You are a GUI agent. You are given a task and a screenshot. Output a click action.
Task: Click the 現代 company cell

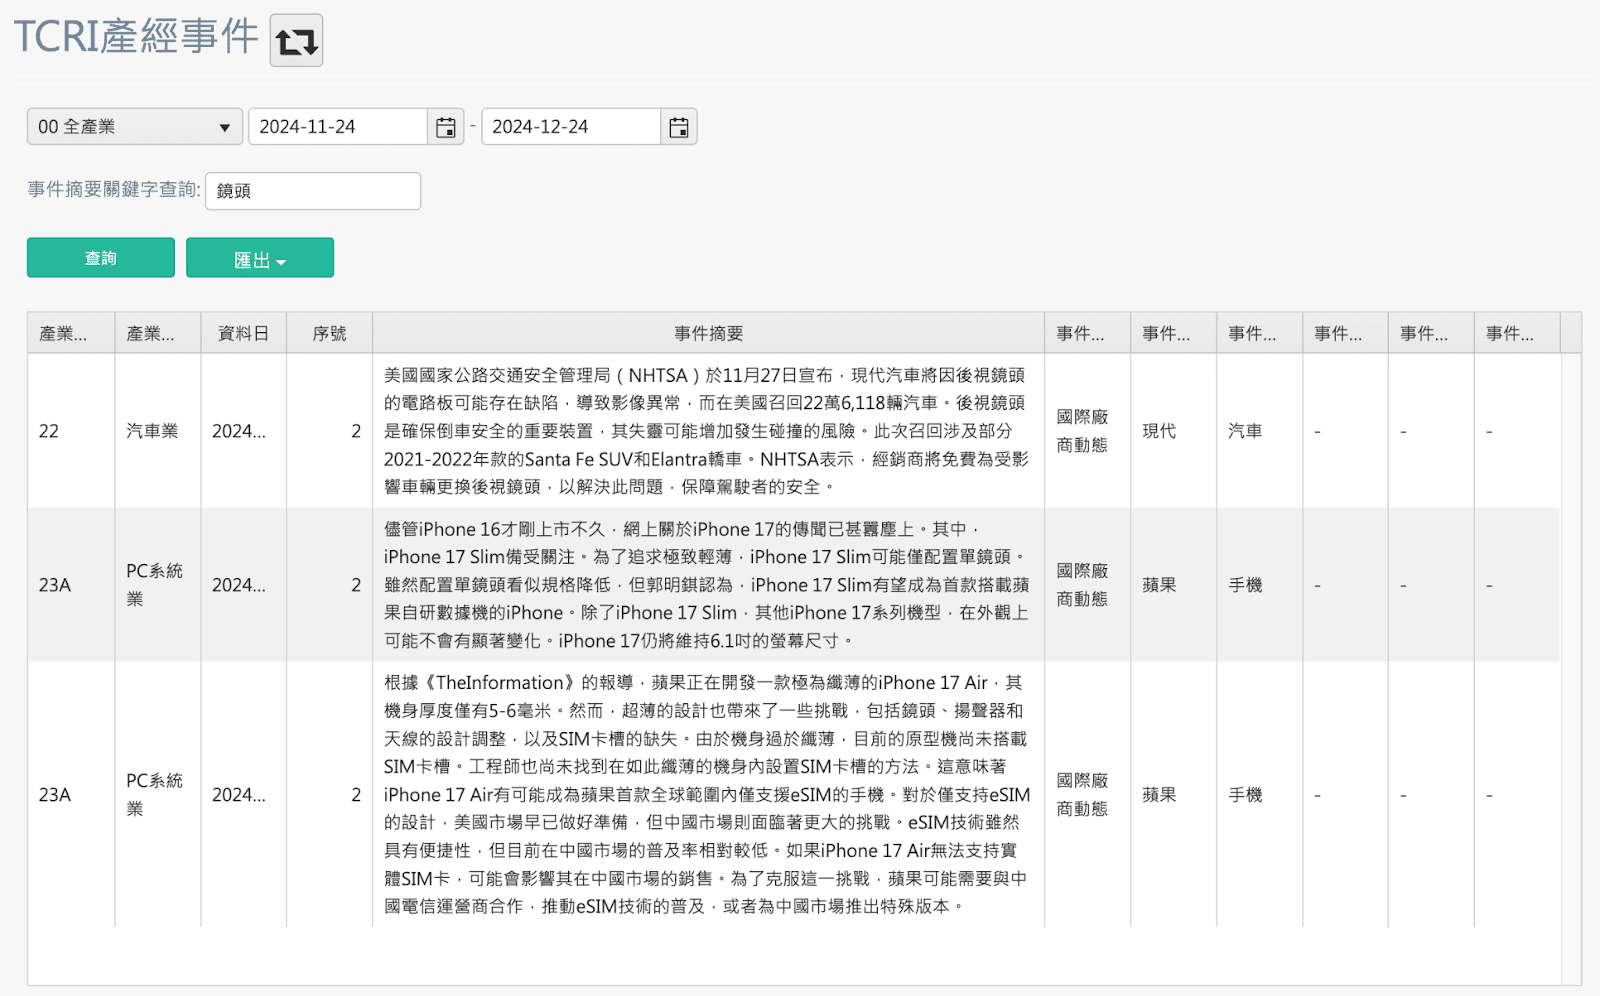1173,431
